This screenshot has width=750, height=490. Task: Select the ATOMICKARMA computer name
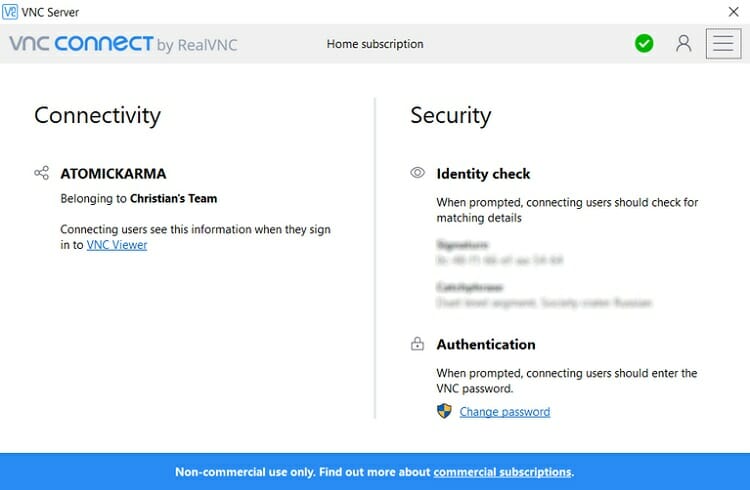pyautogui.click(x=113, y=174)
